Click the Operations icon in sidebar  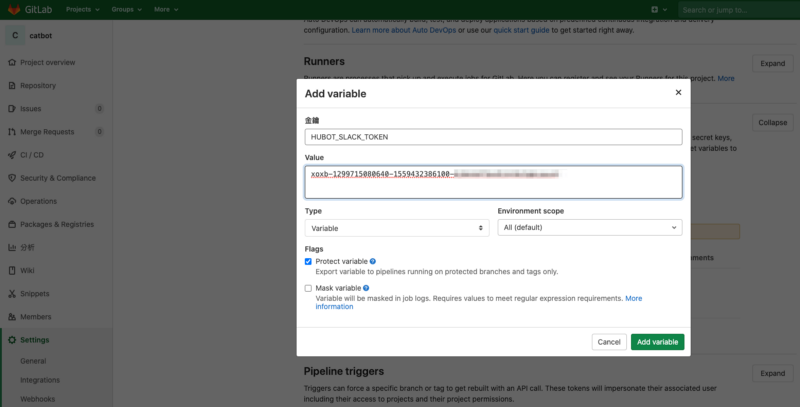12,201
